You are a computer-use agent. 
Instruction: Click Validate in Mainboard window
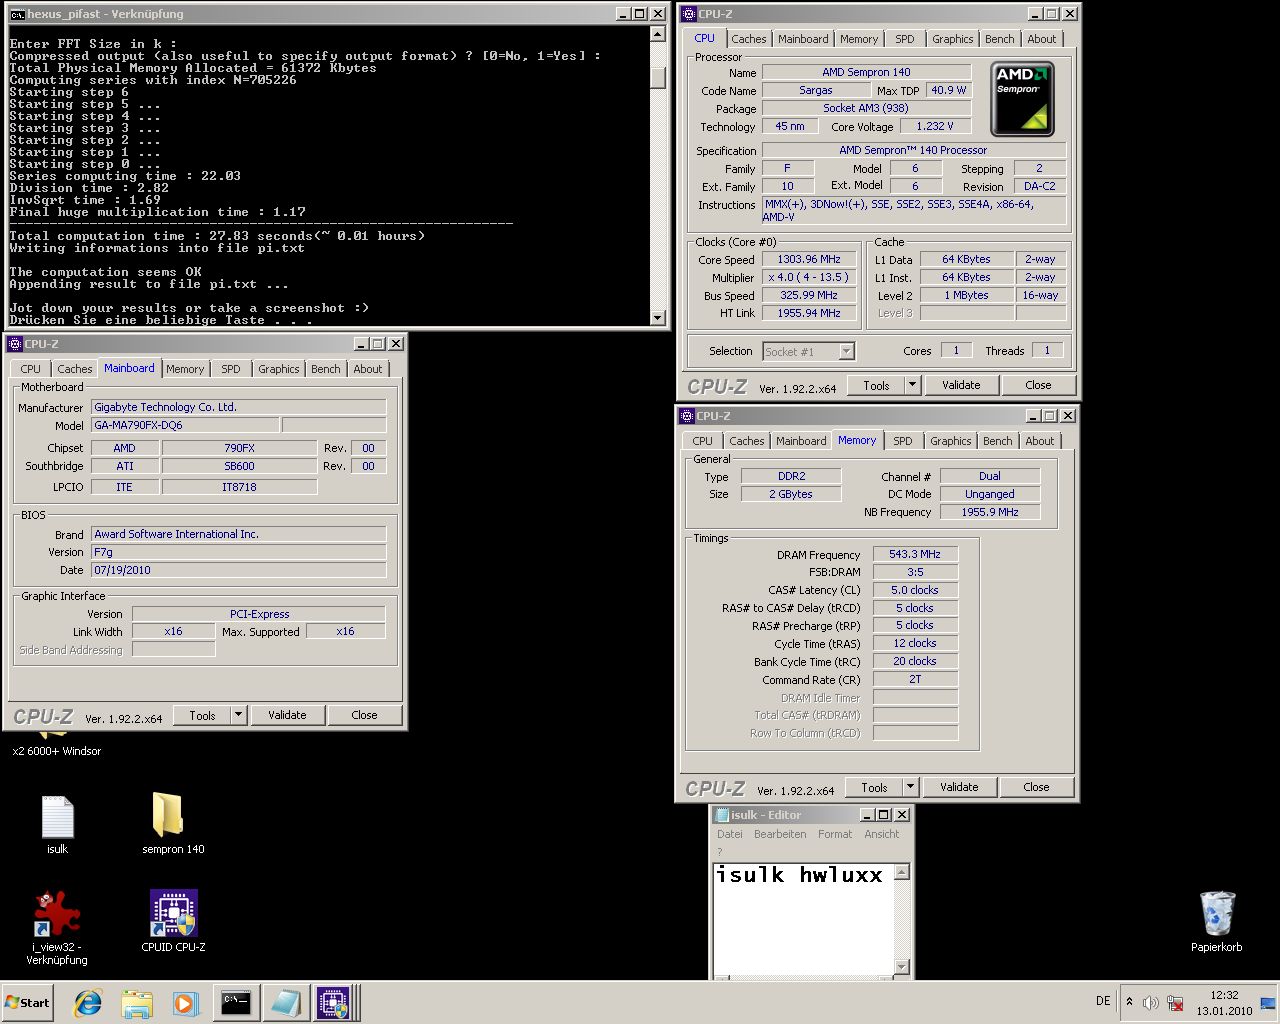pyautogui.click(x=287, y=715)
